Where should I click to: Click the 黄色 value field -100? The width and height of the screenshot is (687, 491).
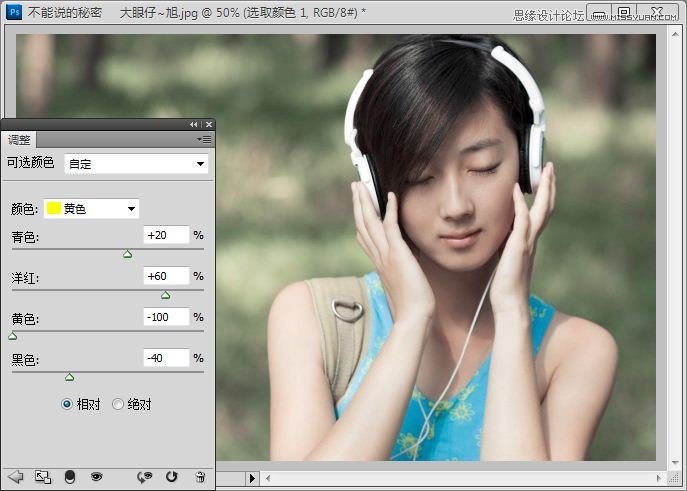coord(166,317)
